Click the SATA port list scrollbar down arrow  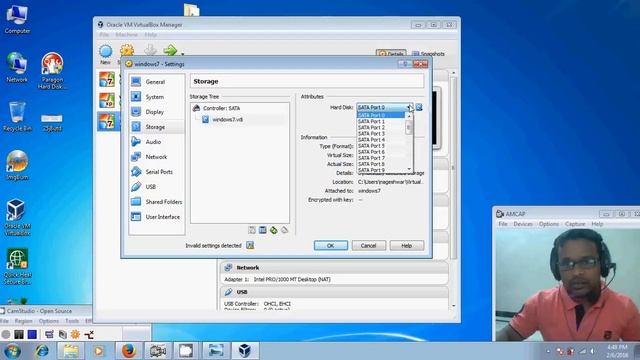tap(409, 169)
